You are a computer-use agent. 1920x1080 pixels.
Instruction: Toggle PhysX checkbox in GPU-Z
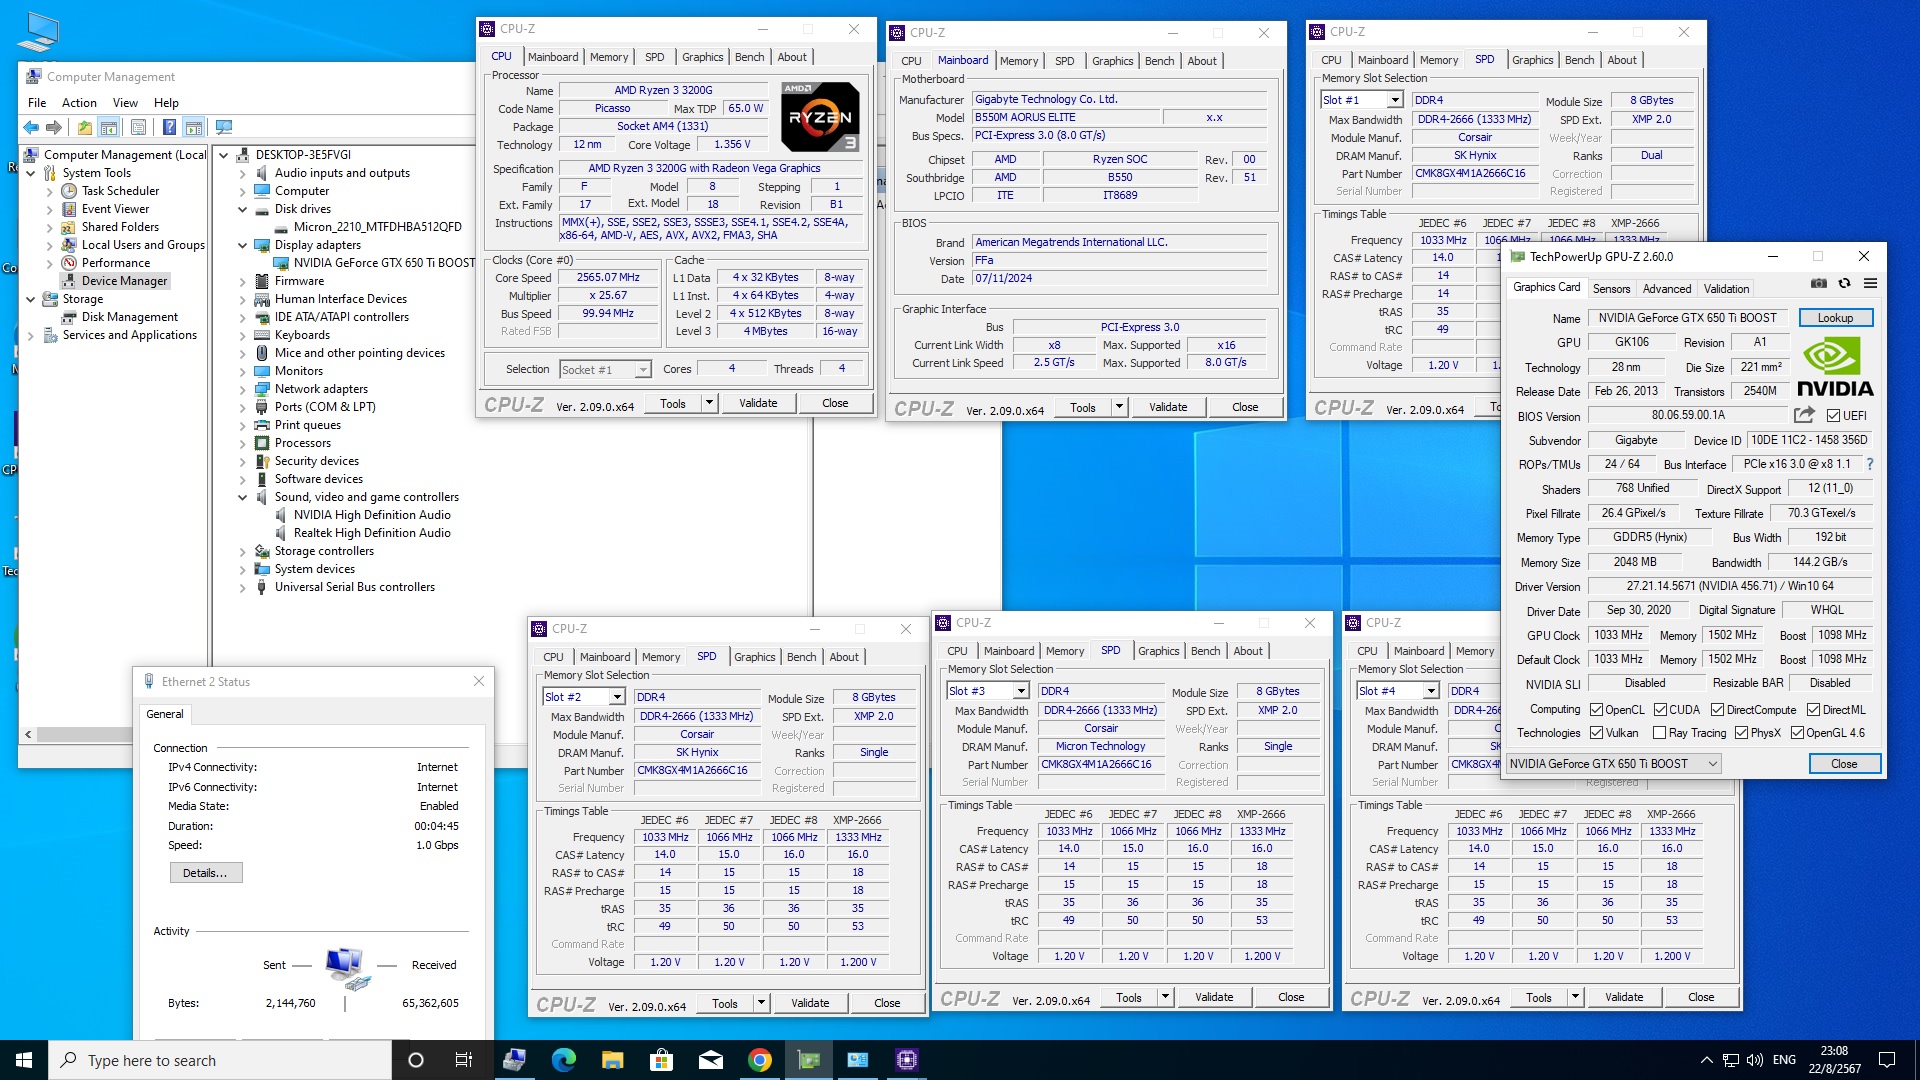[1741, 733]
